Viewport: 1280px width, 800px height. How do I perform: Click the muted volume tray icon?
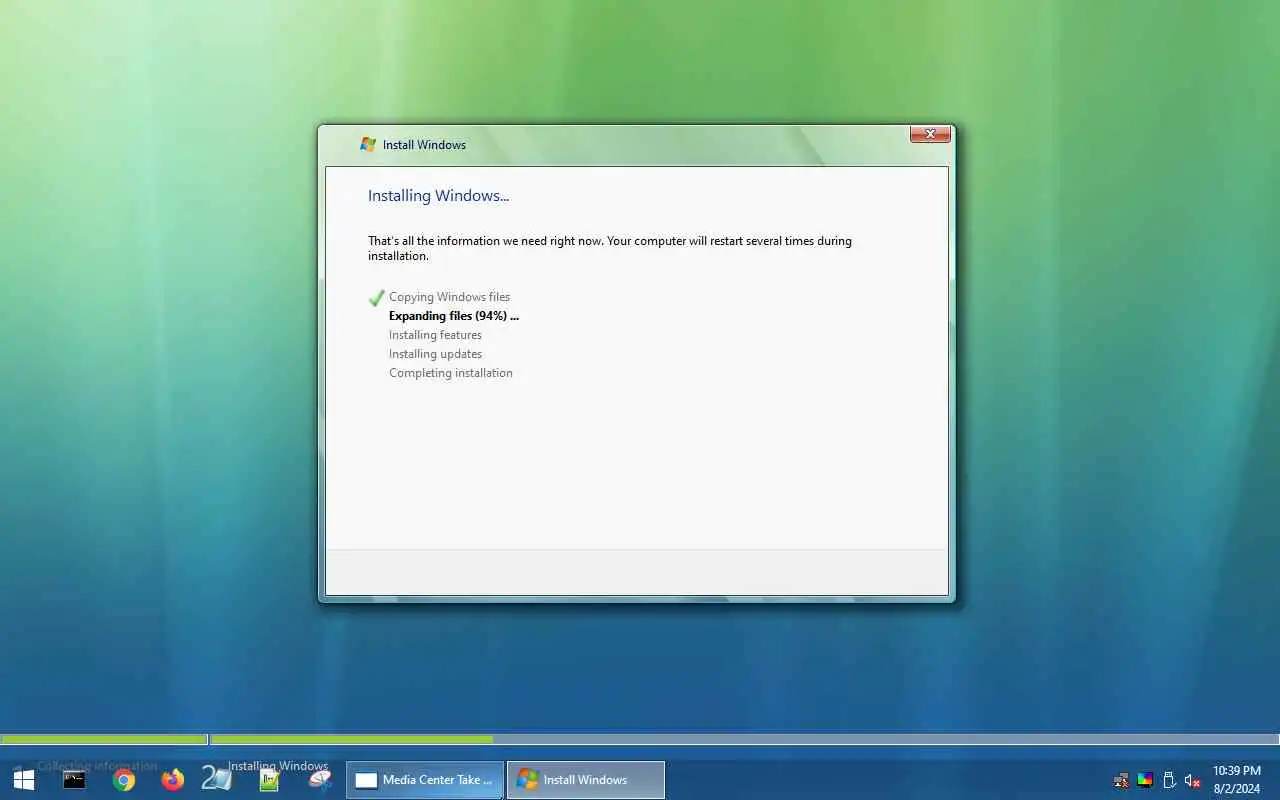pyautogui.click(x=1192, y=781)
